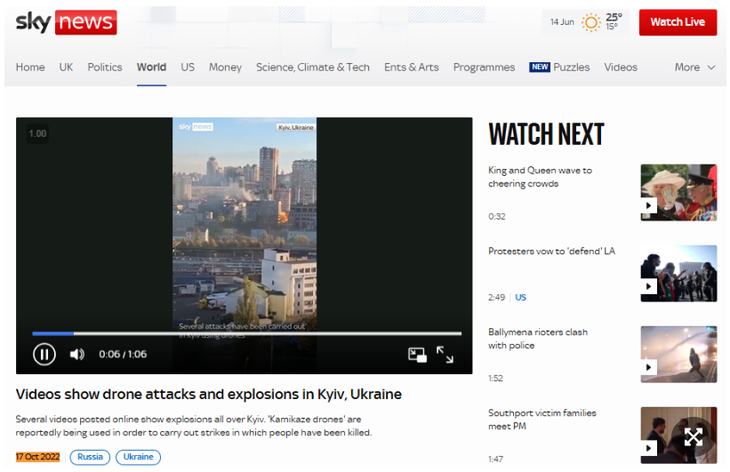
Task: Open Science, Climate & Tech section
Action: [312, 67]
